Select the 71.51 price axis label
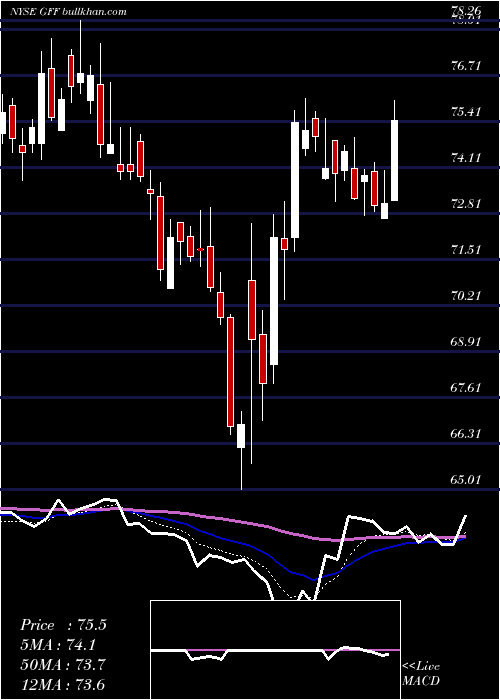The height and width of the screenshot is (700, 500). click(x=466, y=250)
